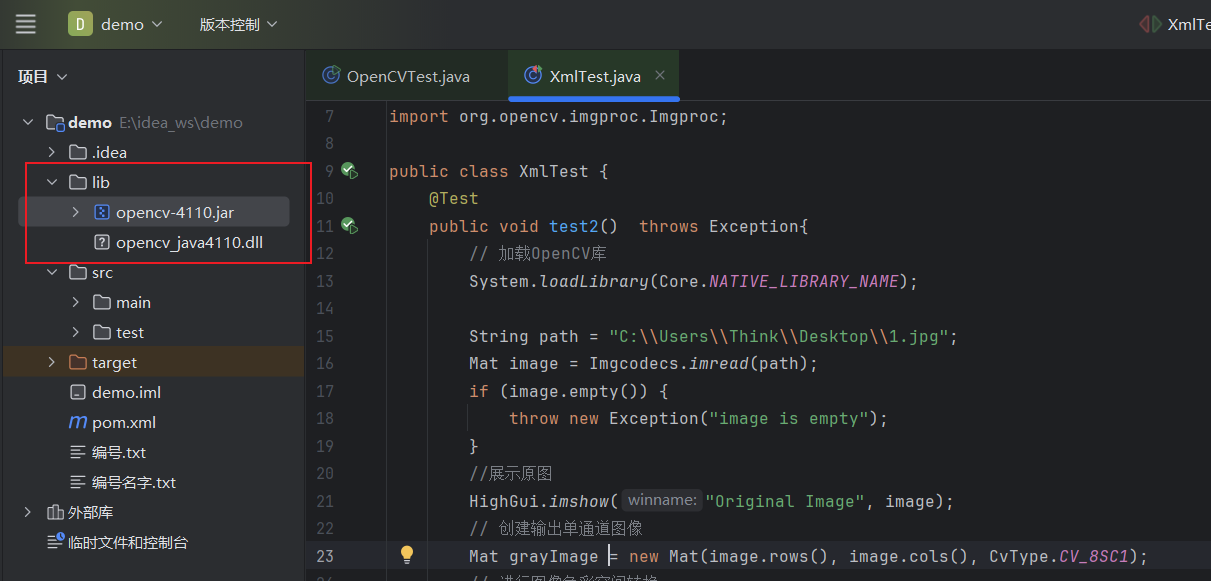Select the pom.xml Maven file
Image resolution: width=1211 pixels, height=581 pixels.
pos(112,422)
